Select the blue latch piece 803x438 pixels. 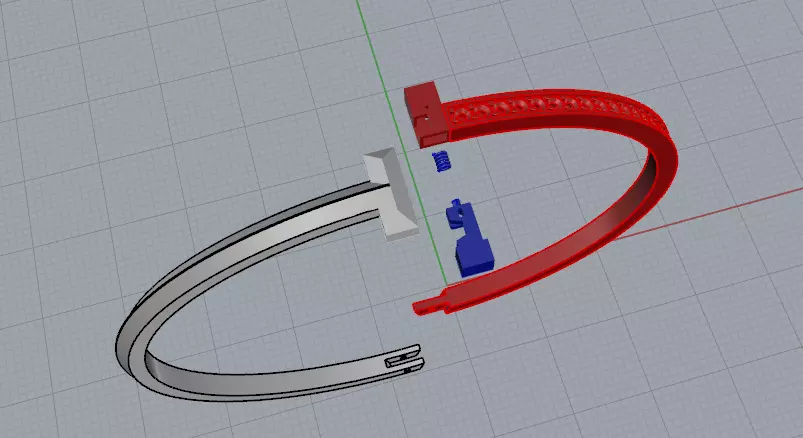(x=470, y=238)
